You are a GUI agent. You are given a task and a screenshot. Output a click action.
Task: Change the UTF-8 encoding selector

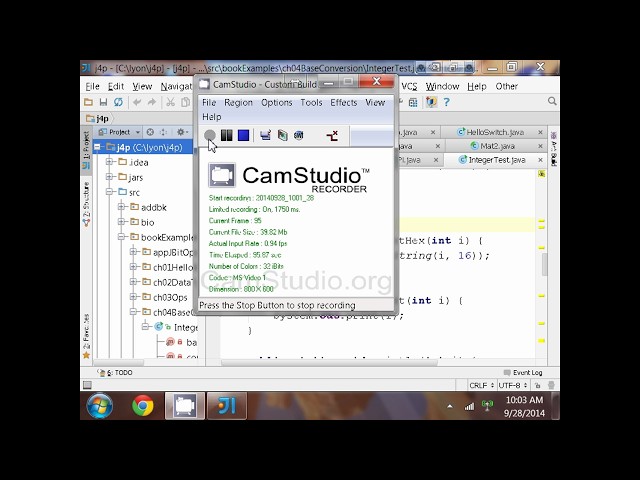(x=513, y=385)
